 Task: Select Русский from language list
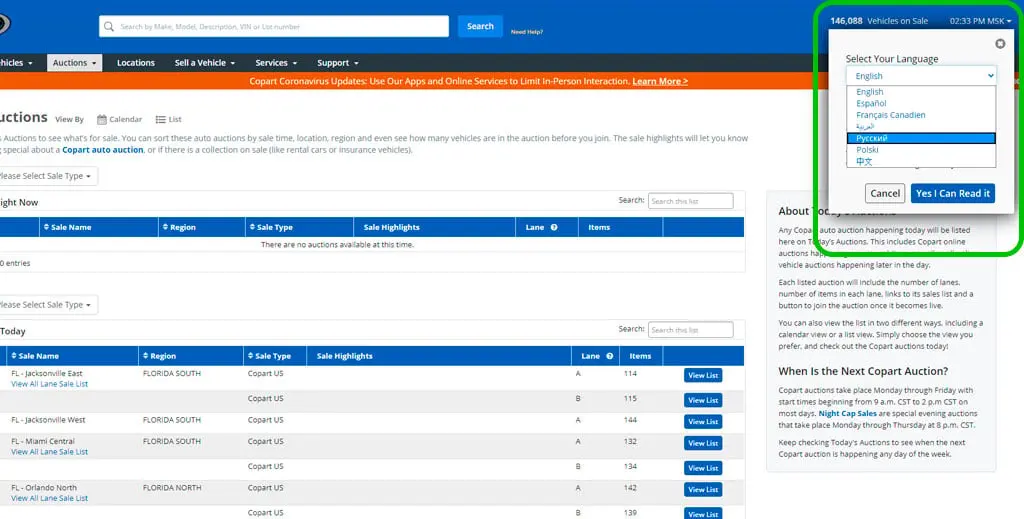(921, 138)
